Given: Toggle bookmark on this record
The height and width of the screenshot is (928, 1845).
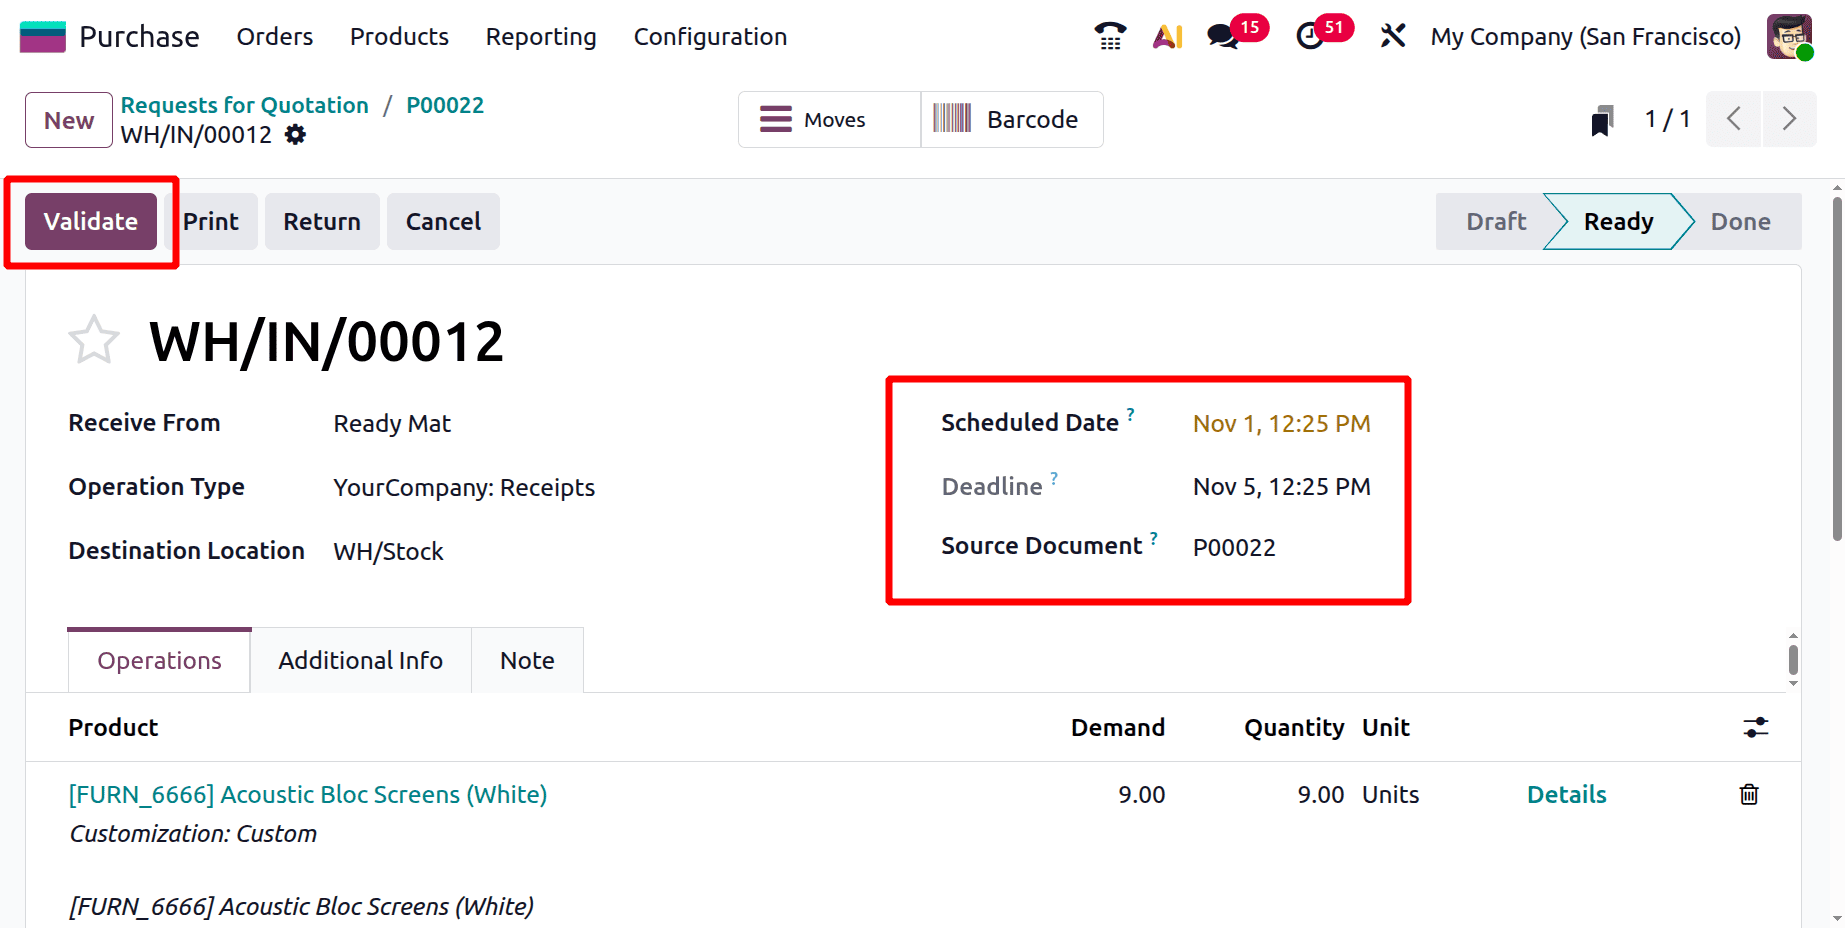Looking at the screenshot, I should (x=1602, y=119).
